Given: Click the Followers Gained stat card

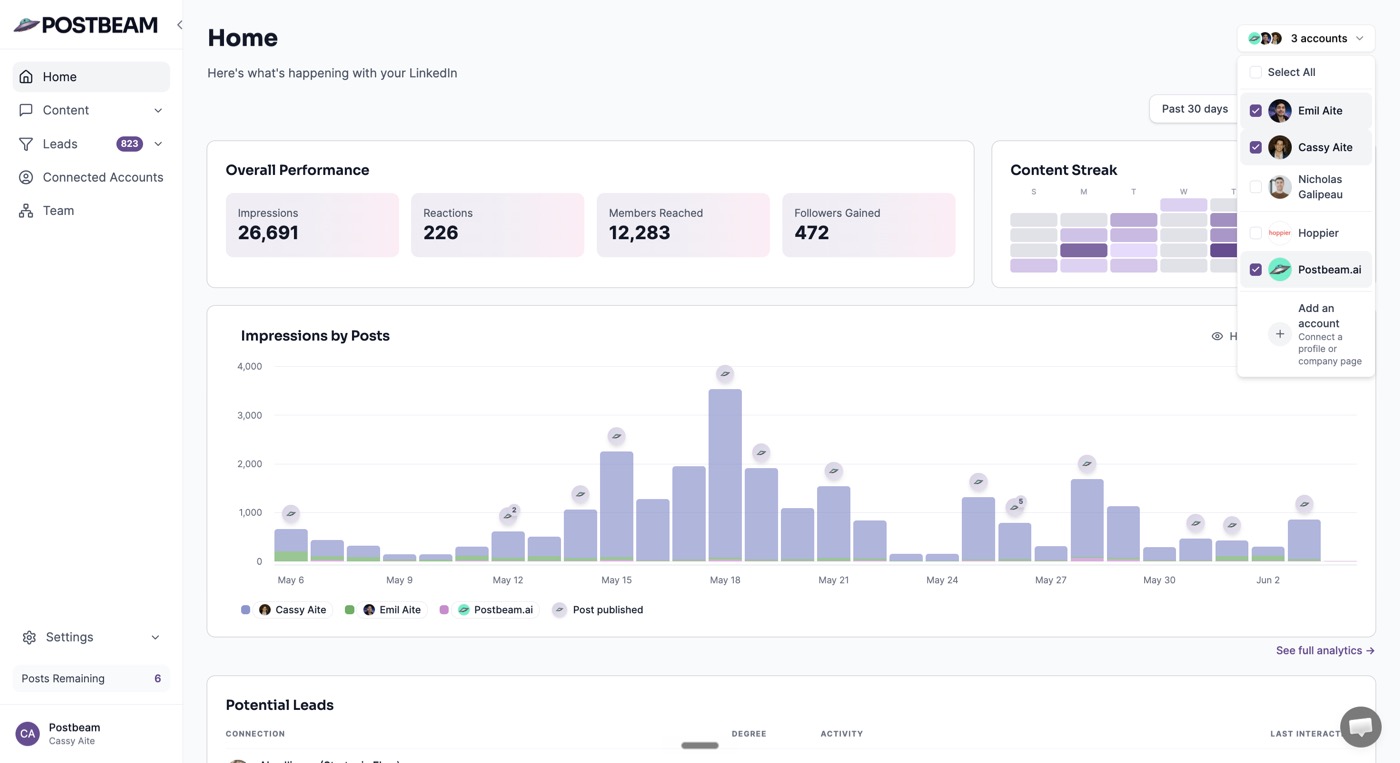Looking at the screenshot, I should (868, 225).
